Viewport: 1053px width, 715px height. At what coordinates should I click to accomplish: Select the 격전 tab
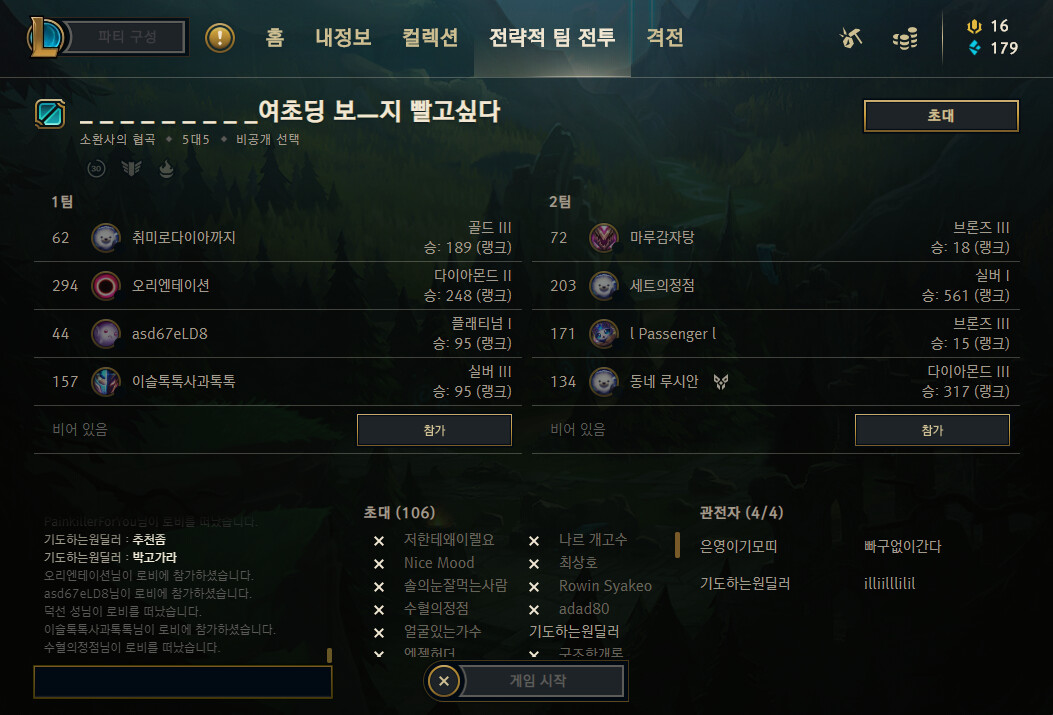[x=665, y=37]
